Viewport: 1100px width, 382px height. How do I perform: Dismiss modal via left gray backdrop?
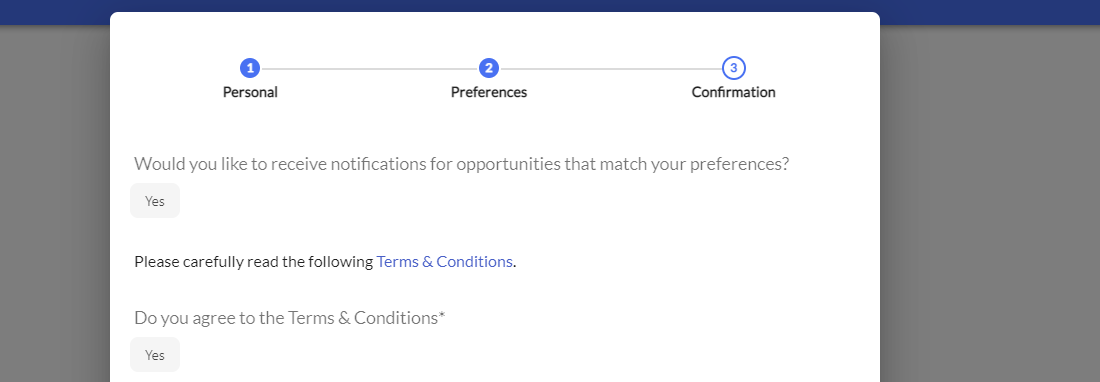pos(55,203)
